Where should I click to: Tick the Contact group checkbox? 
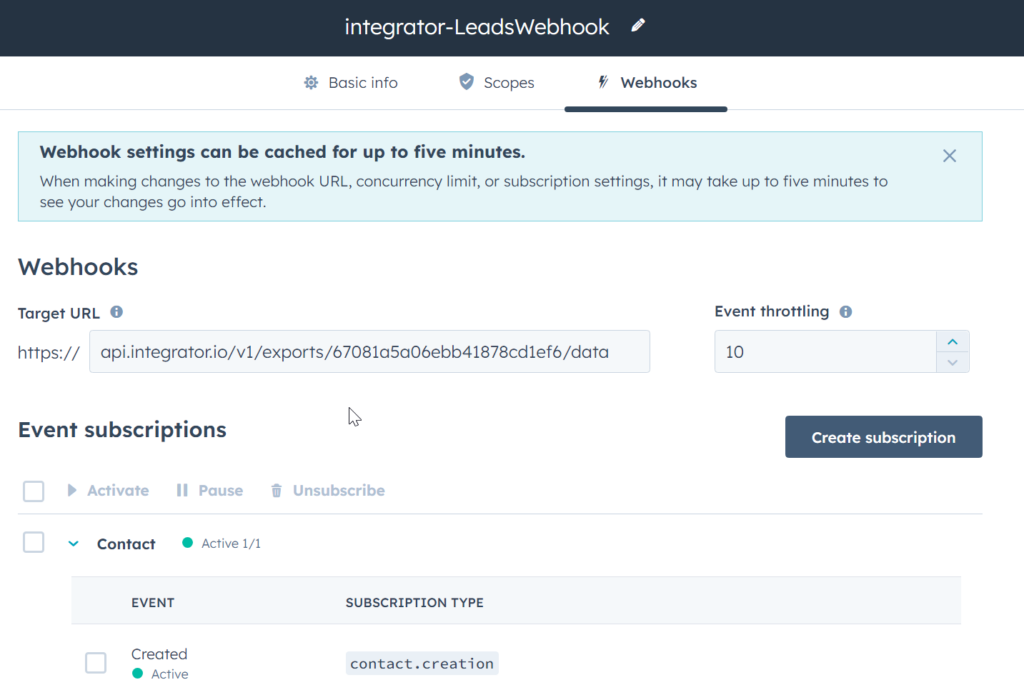pyautogui.click(x=33, y=542)
